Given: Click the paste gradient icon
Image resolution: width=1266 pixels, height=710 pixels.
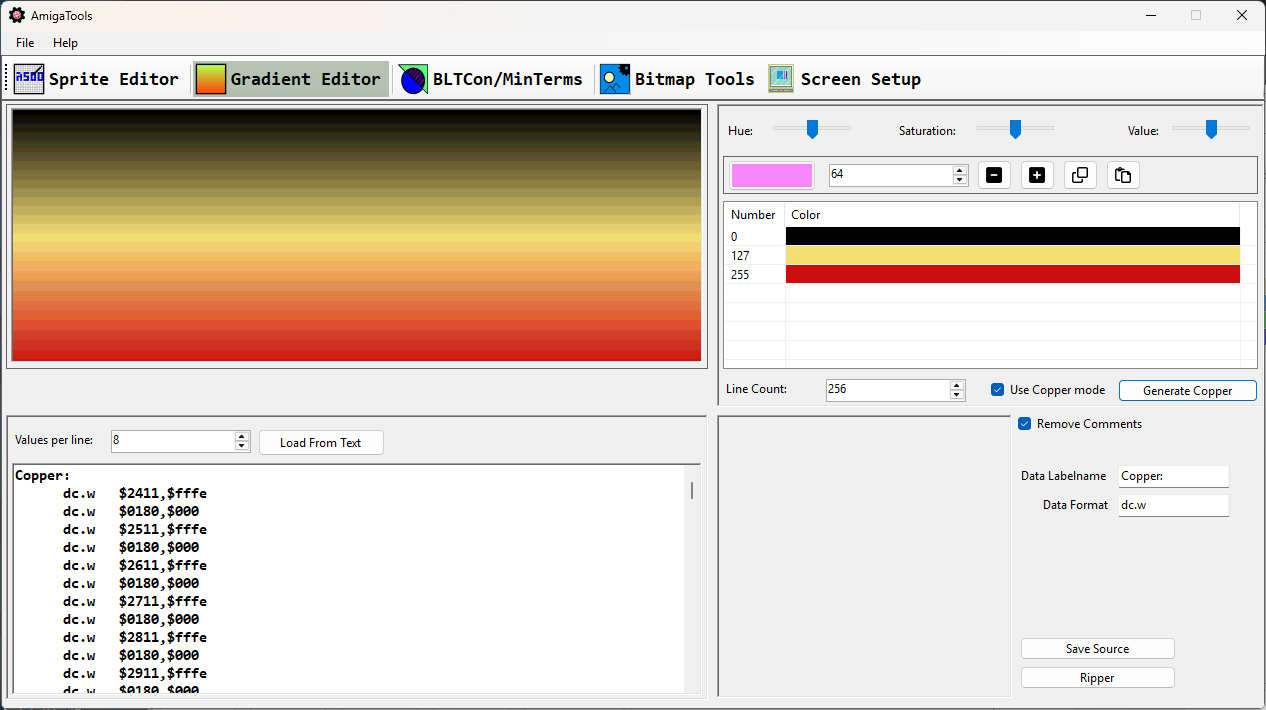Looking at the screenshot, I should tap(1123, 175).
